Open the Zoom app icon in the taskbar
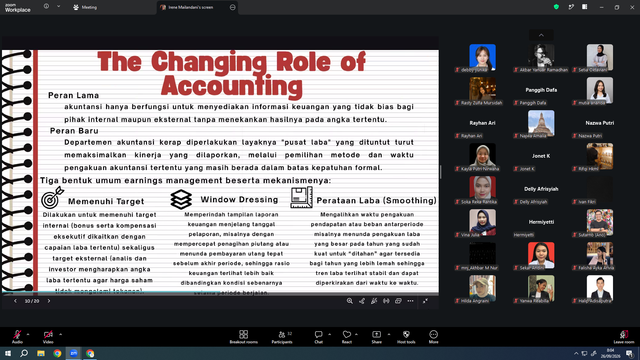 [x=74, y=353]
